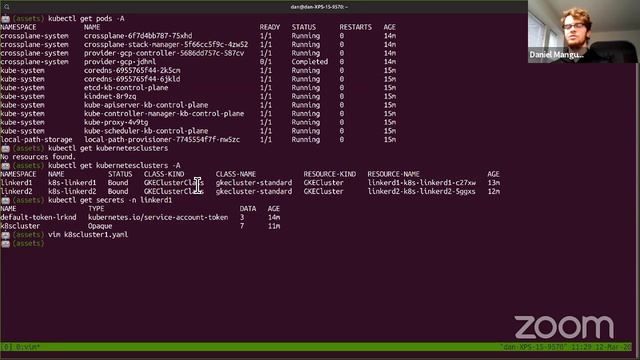Click the DATA column header

tap(248, 209)
